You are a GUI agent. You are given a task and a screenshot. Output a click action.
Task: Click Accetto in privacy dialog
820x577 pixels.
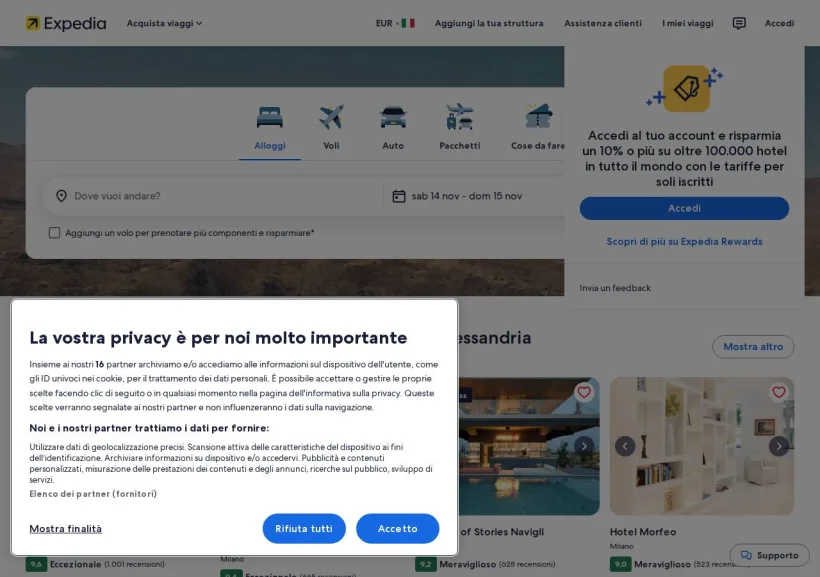pos(397,528)
